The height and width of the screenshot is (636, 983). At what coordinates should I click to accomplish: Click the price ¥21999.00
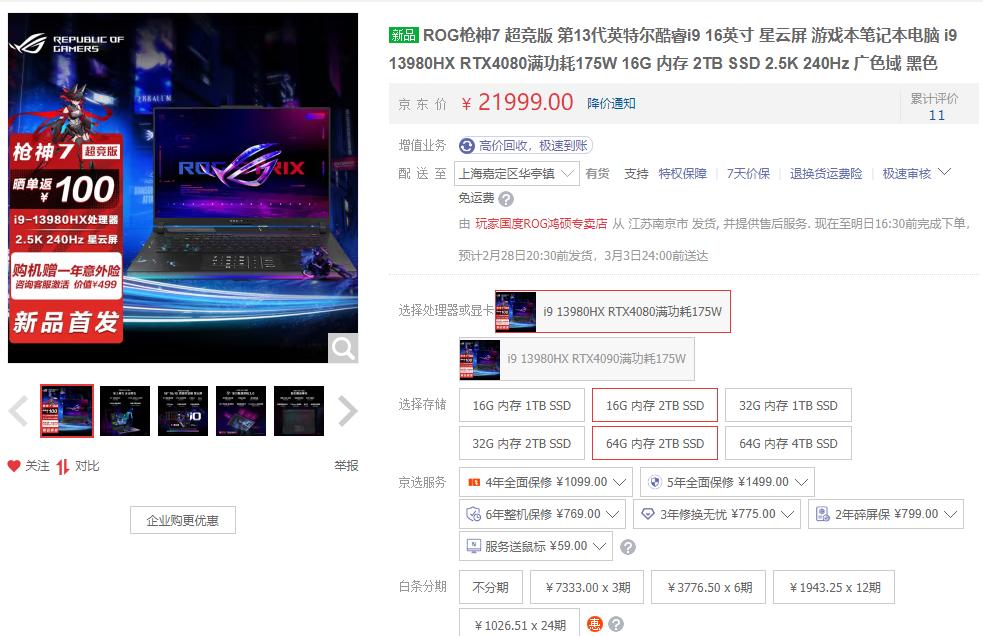517,102
